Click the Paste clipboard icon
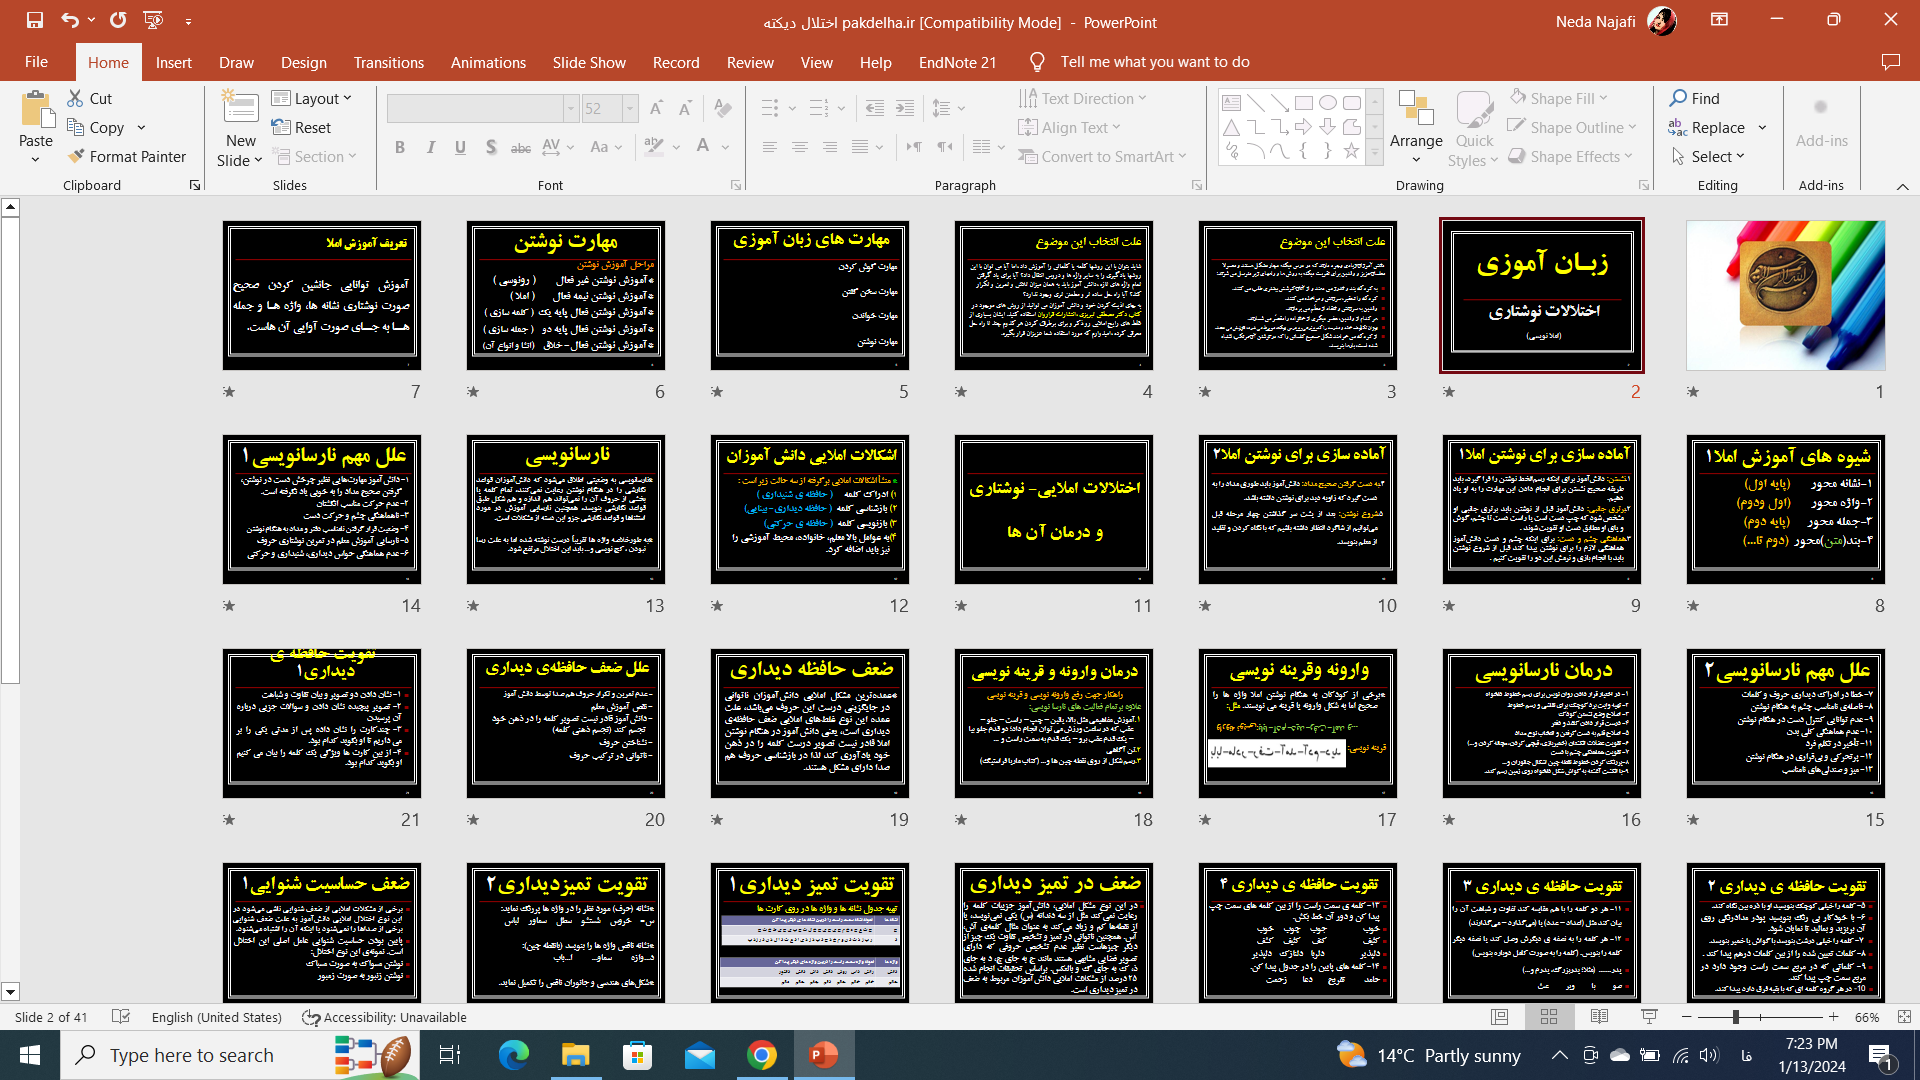The width and height of the screenshot is (1920, 1080). pos(36,112)
